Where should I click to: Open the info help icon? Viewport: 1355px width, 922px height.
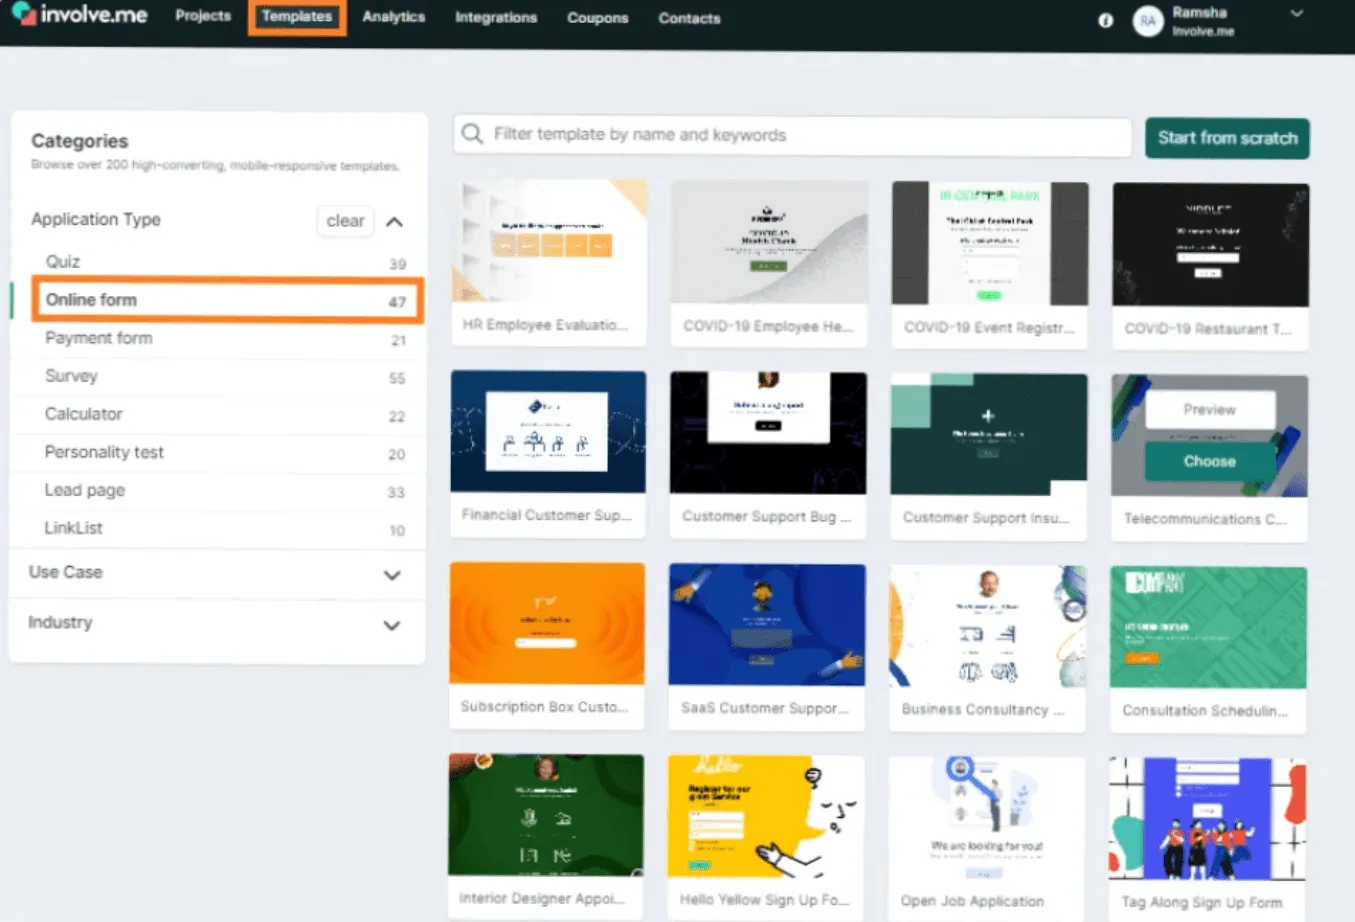click(x=1105, y=20)
